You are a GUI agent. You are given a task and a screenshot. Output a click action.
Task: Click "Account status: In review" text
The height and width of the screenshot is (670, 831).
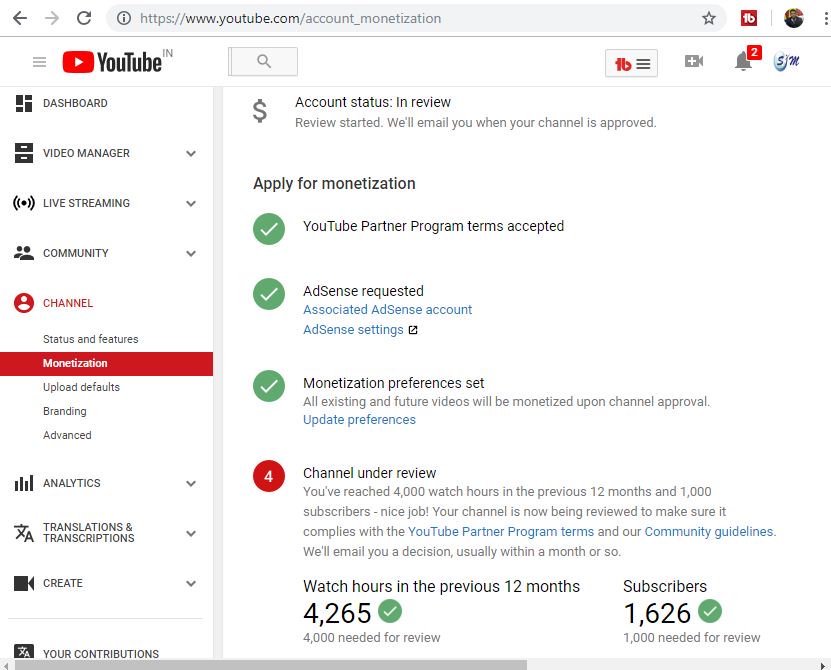click(373, 102)
